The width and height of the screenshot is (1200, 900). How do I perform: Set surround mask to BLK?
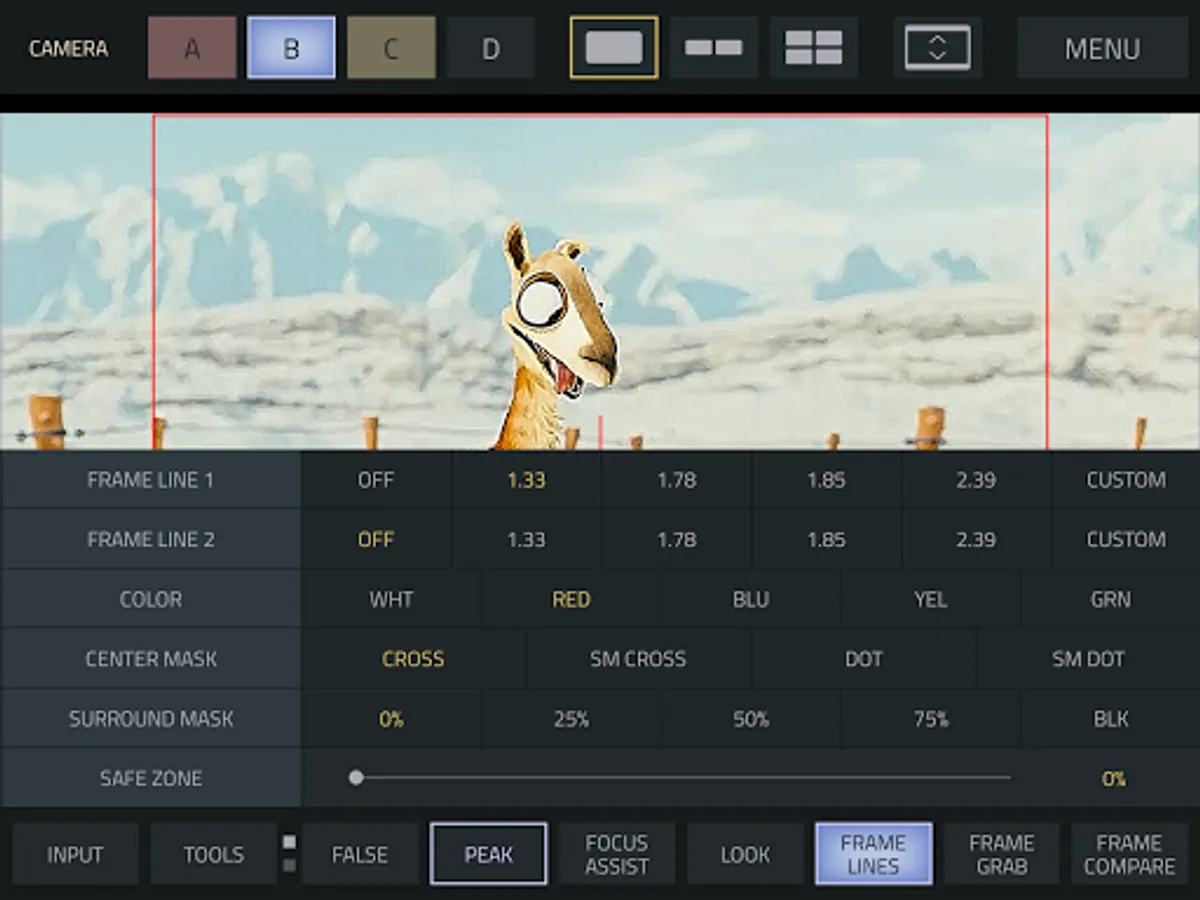1111,719
